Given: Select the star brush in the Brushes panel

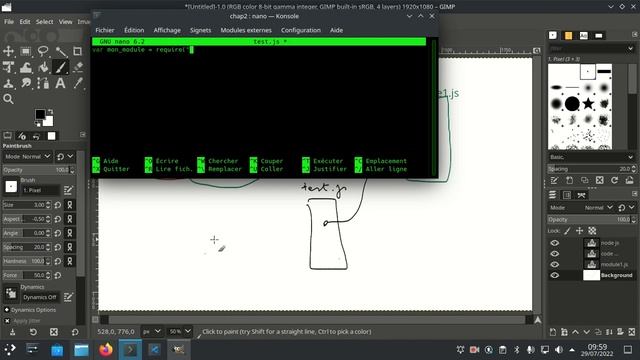Looking at the screenshot, I should coord(588,103).
